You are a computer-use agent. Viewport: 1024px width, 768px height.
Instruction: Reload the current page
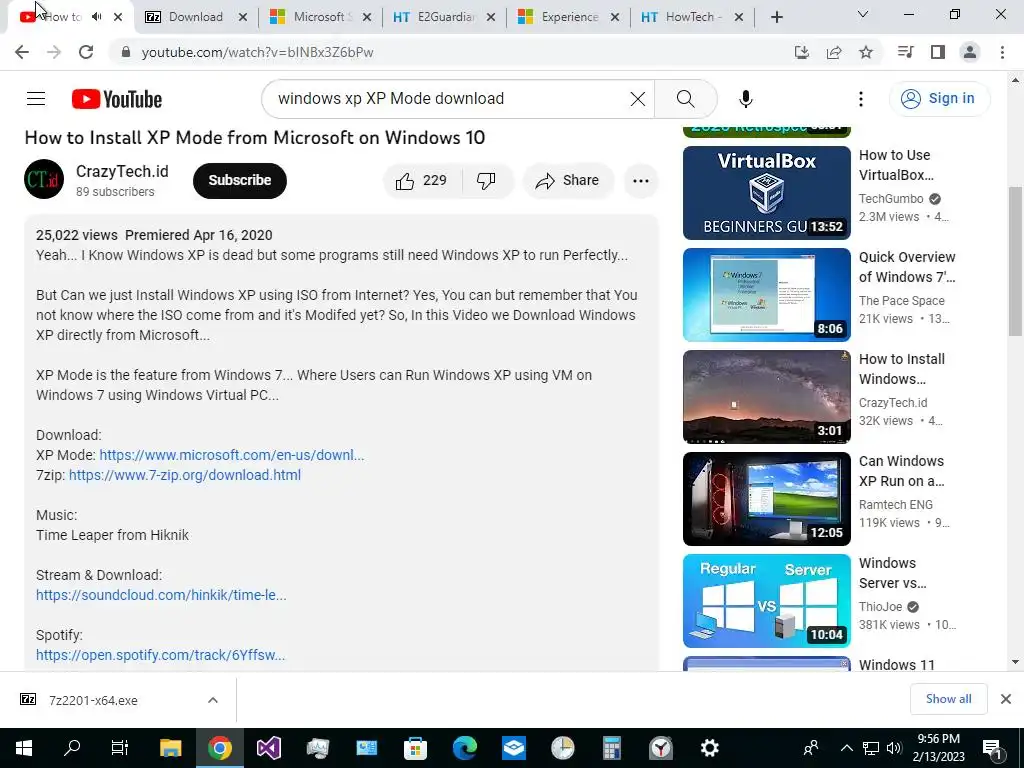click(86, 52)
